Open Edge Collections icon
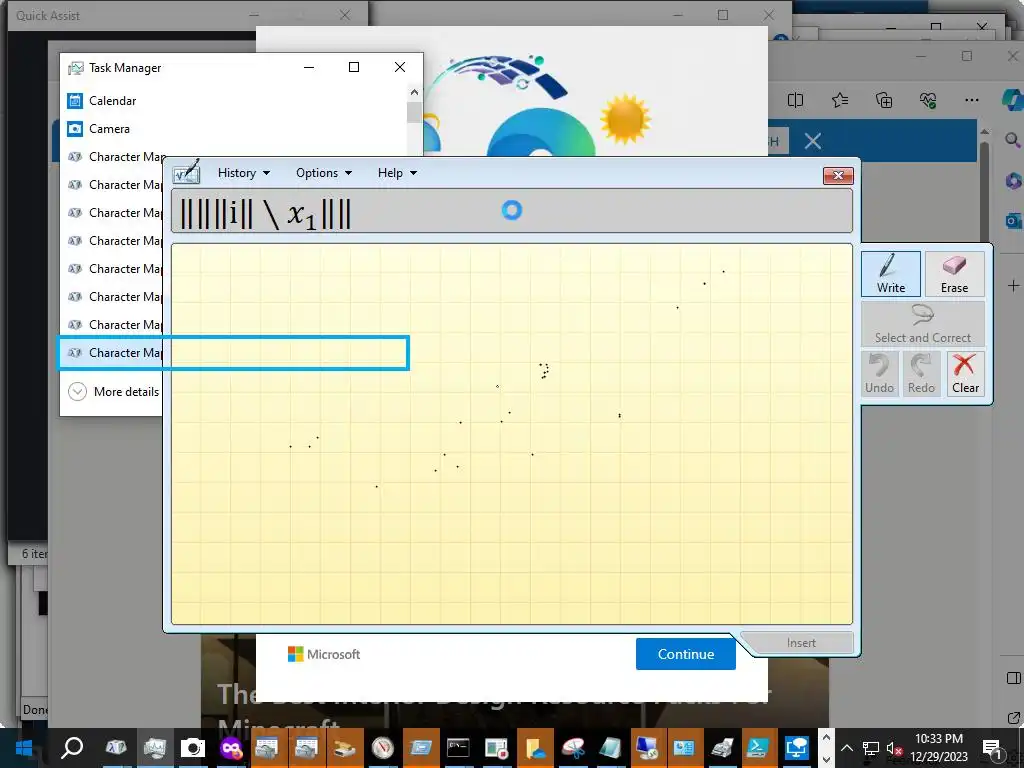The width and height of the screenshot is (1024, 768). coord(884,100)
